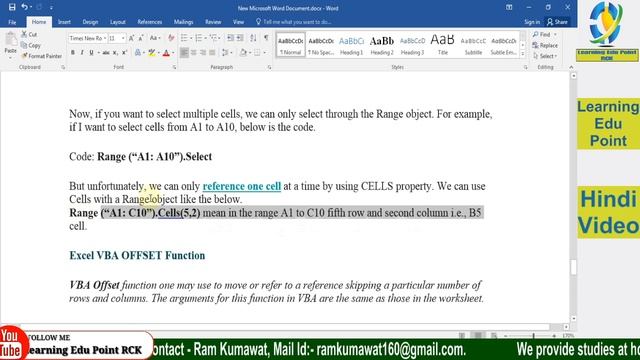Open the Clipboard pane launcher
Screen dimensions: 640x360
tap(63, 67)
